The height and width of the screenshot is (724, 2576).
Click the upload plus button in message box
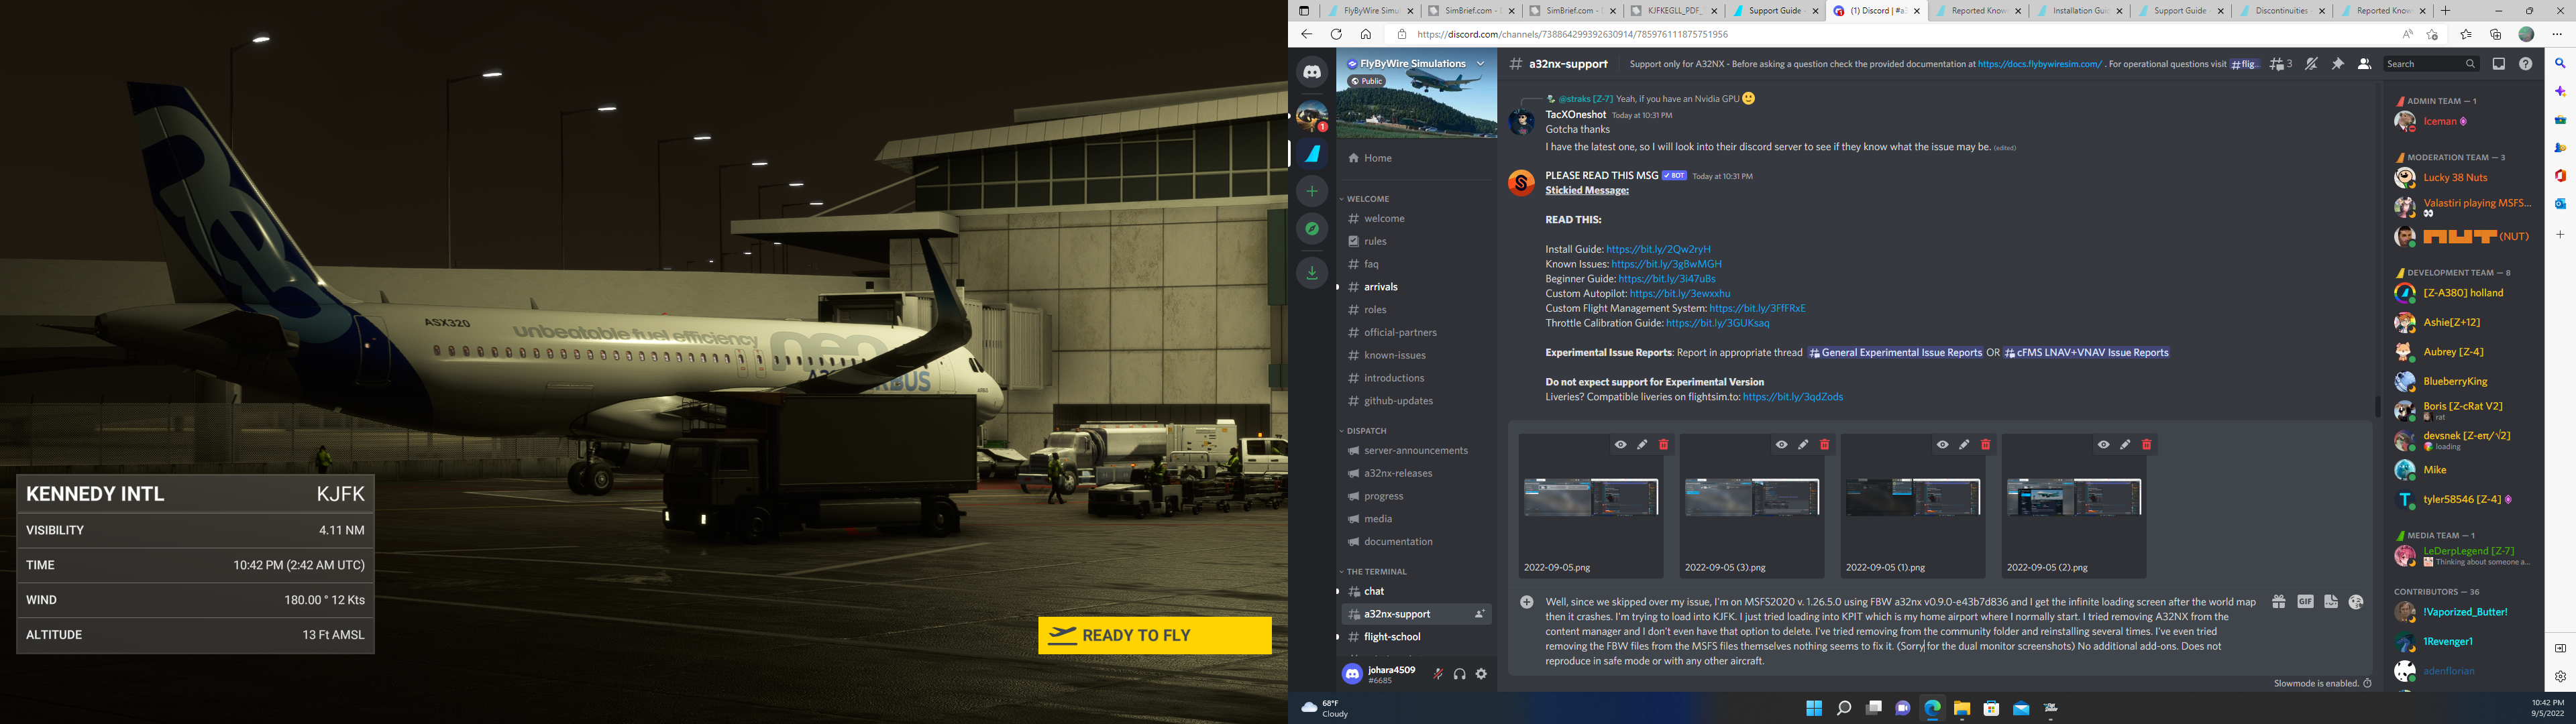point(1527,602)
